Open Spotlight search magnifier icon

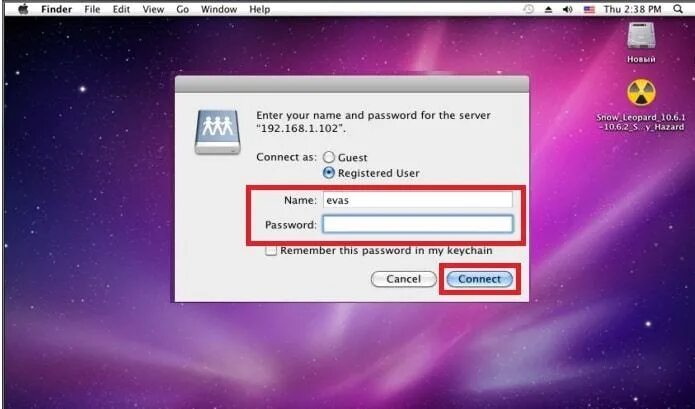[678, 9]
